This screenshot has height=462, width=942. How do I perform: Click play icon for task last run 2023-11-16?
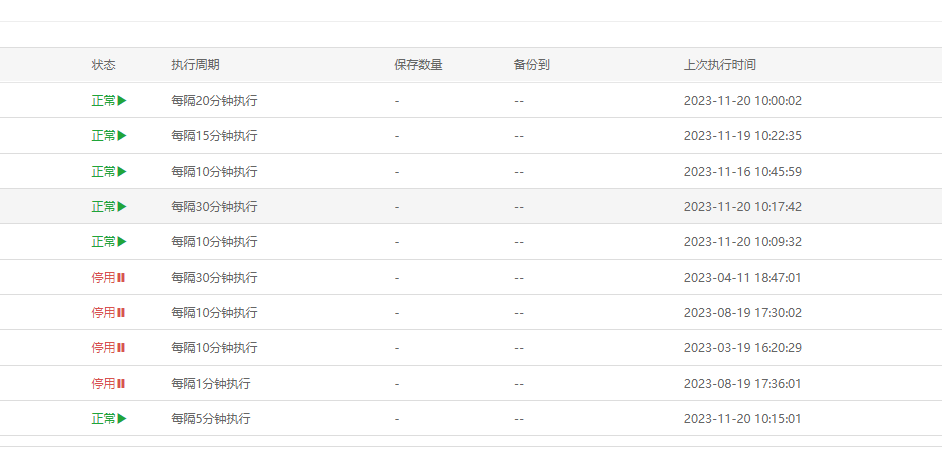click(122, 172)
